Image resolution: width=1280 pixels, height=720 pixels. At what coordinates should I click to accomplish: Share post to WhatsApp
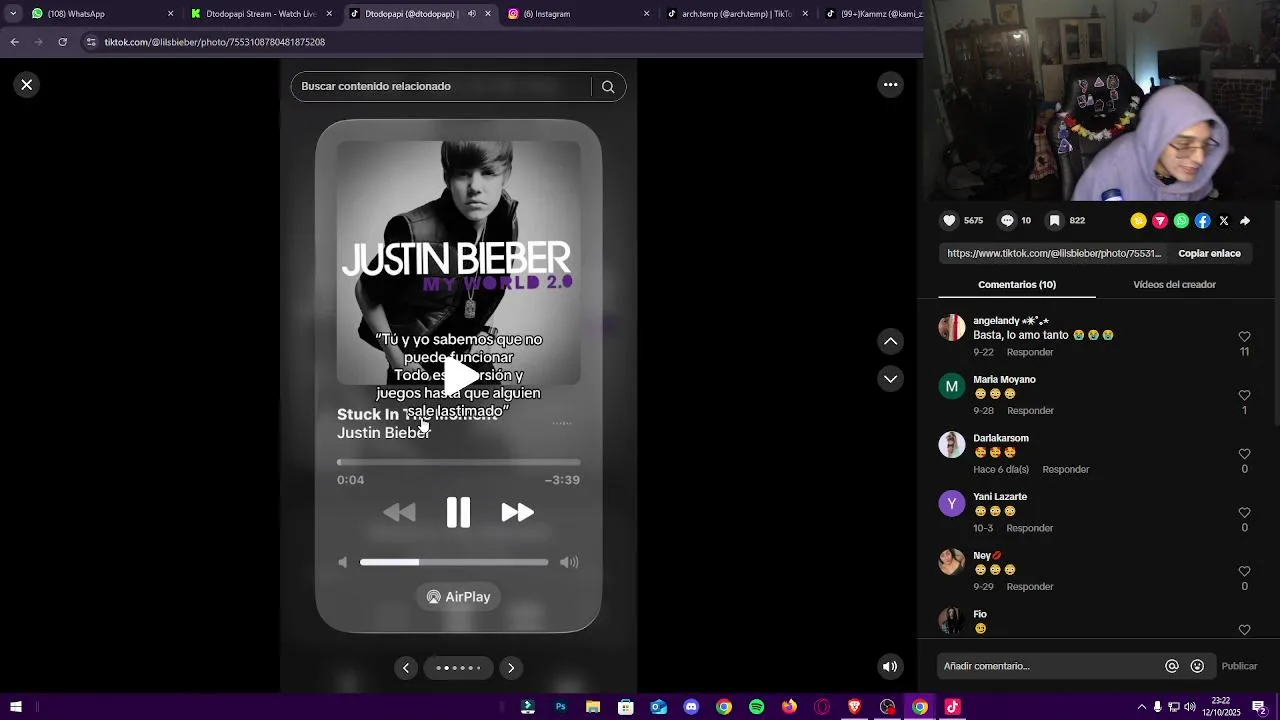[1181, 221]
